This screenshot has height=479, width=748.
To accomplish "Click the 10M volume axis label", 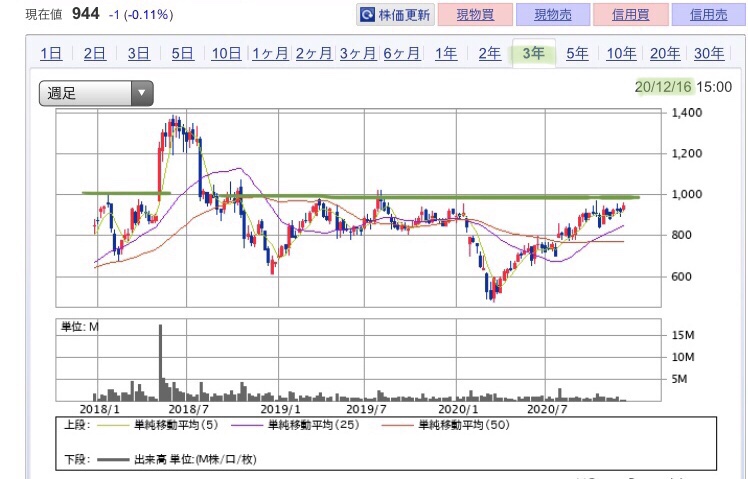I will 683,357.
